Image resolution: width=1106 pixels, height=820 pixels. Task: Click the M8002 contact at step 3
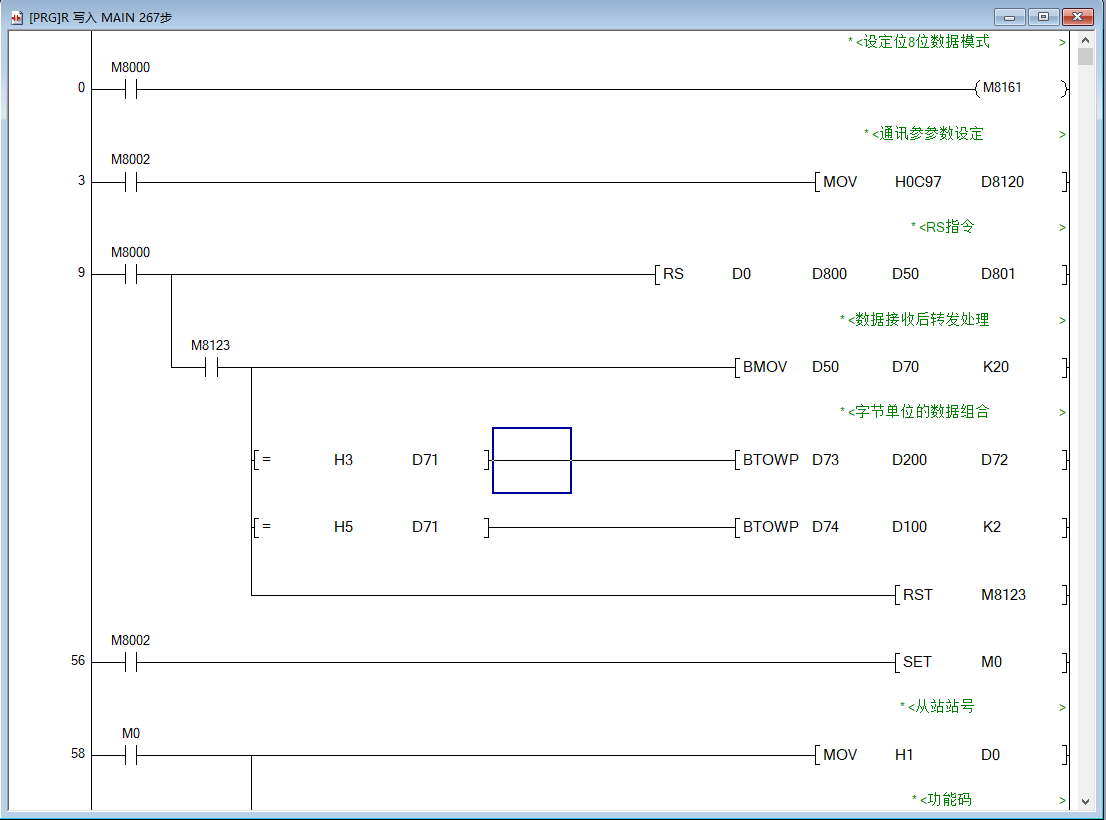tap(130, 182)
